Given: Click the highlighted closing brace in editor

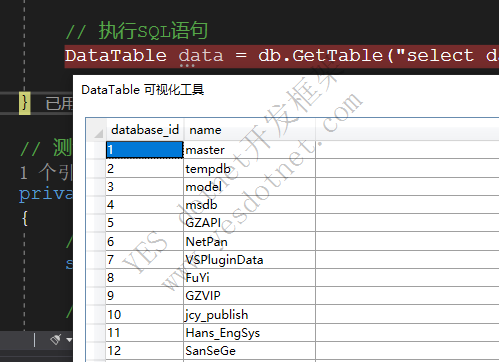Looking at the screenshot, I should [25, 103].
